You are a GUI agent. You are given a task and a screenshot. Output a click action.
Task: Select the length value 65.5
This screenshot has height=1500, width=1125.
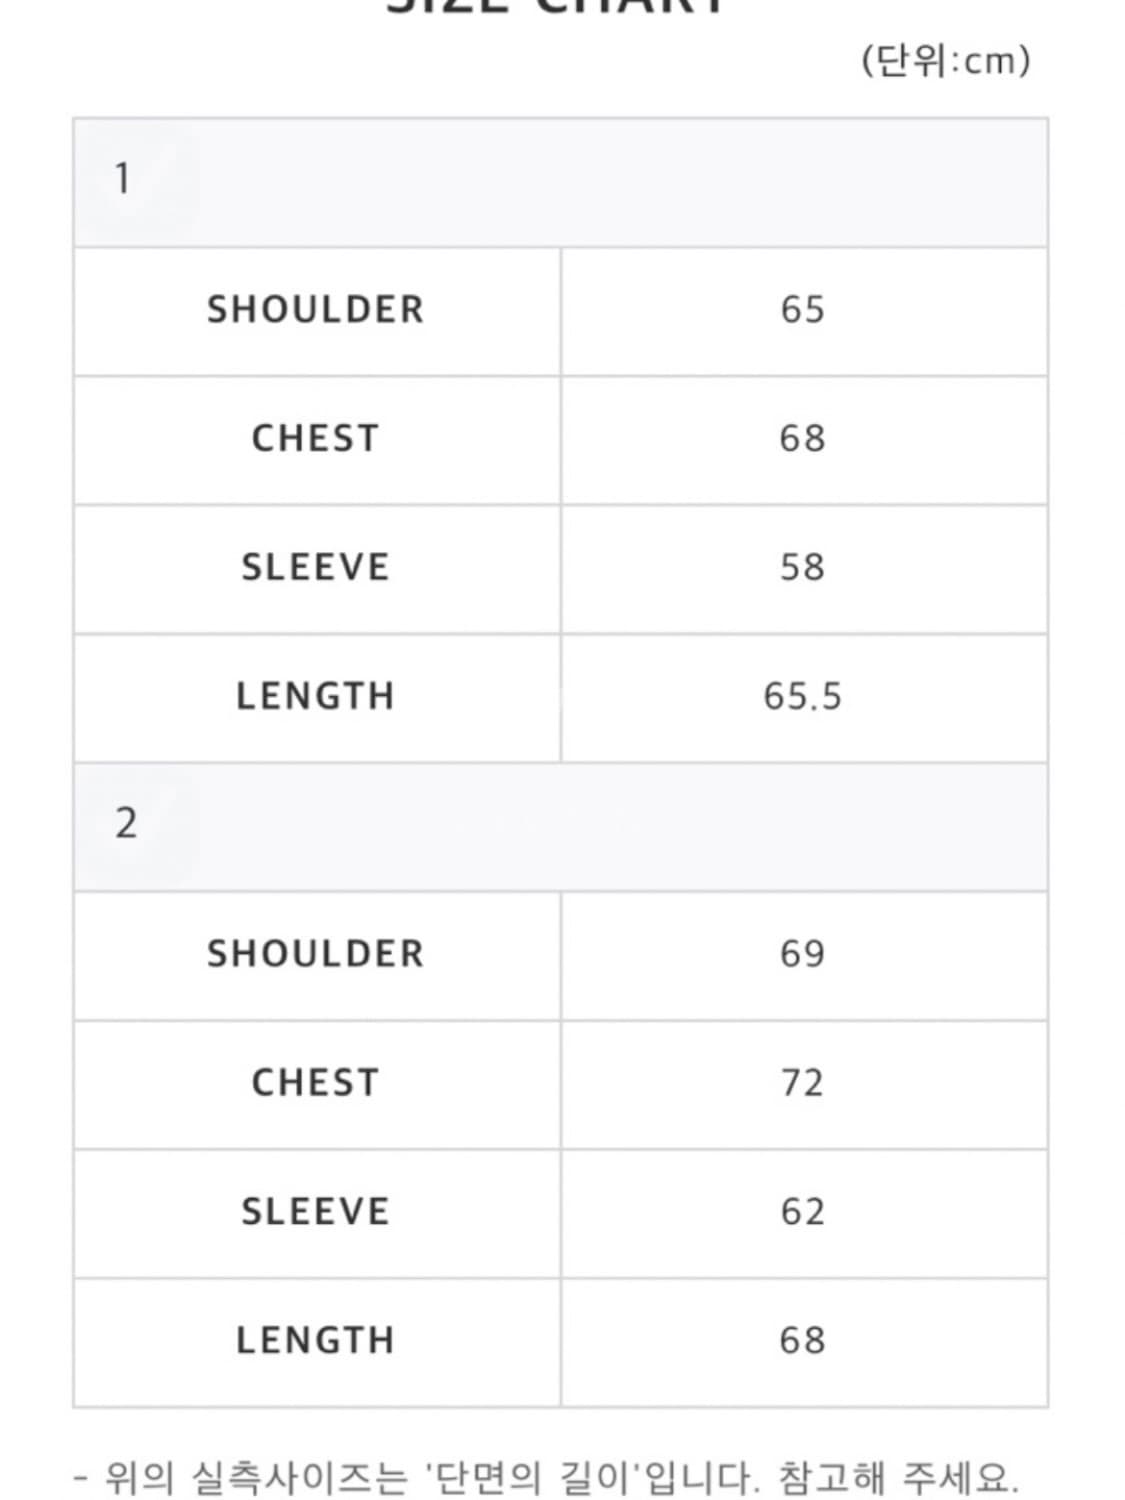[803, 697]
